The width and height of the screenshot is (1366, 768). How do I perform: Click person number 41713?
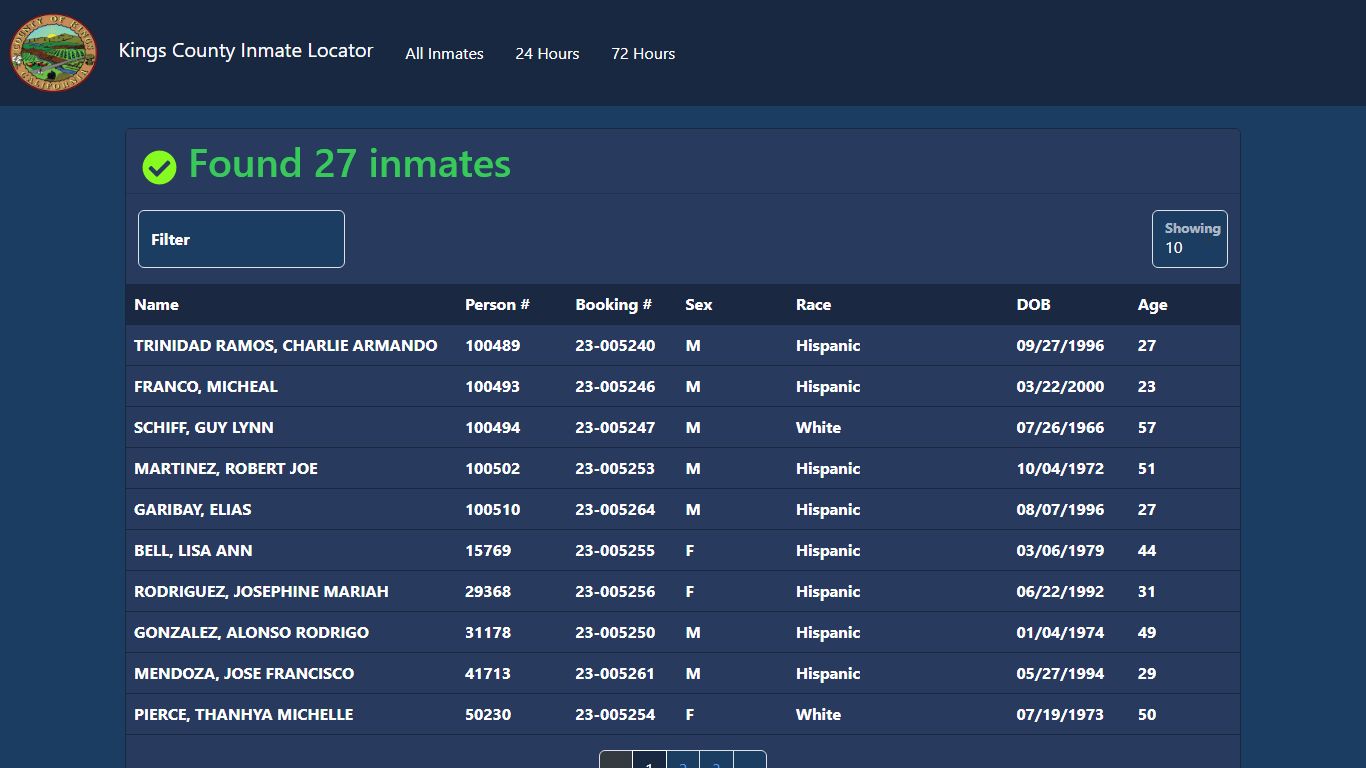pos(488,674)
